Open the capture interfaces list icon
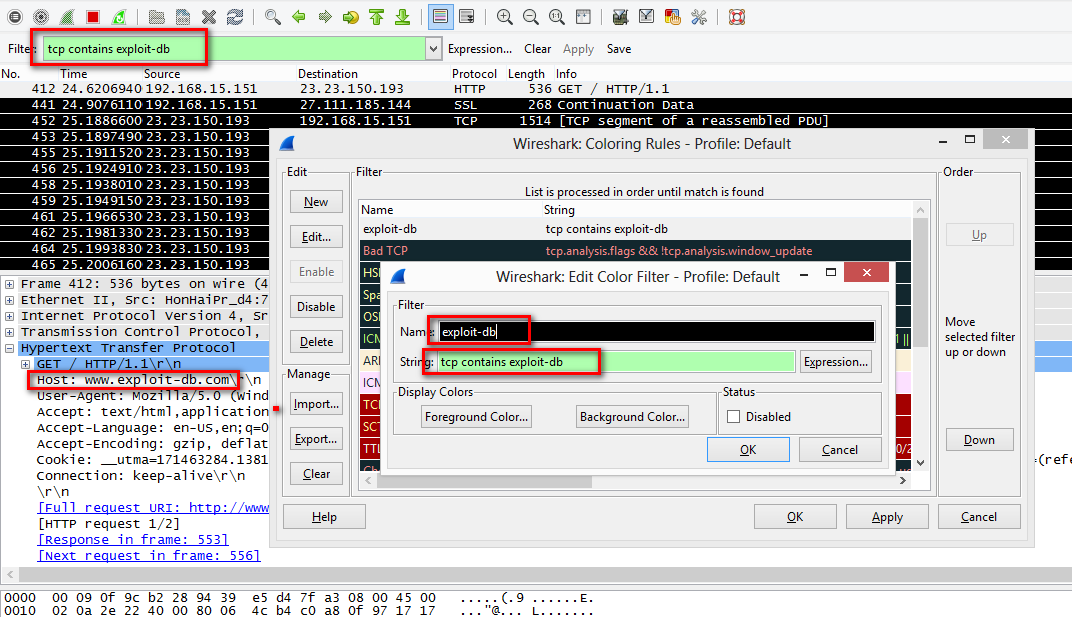The width and height of the screenshot is (1072, 617). [x=15, y=17]
